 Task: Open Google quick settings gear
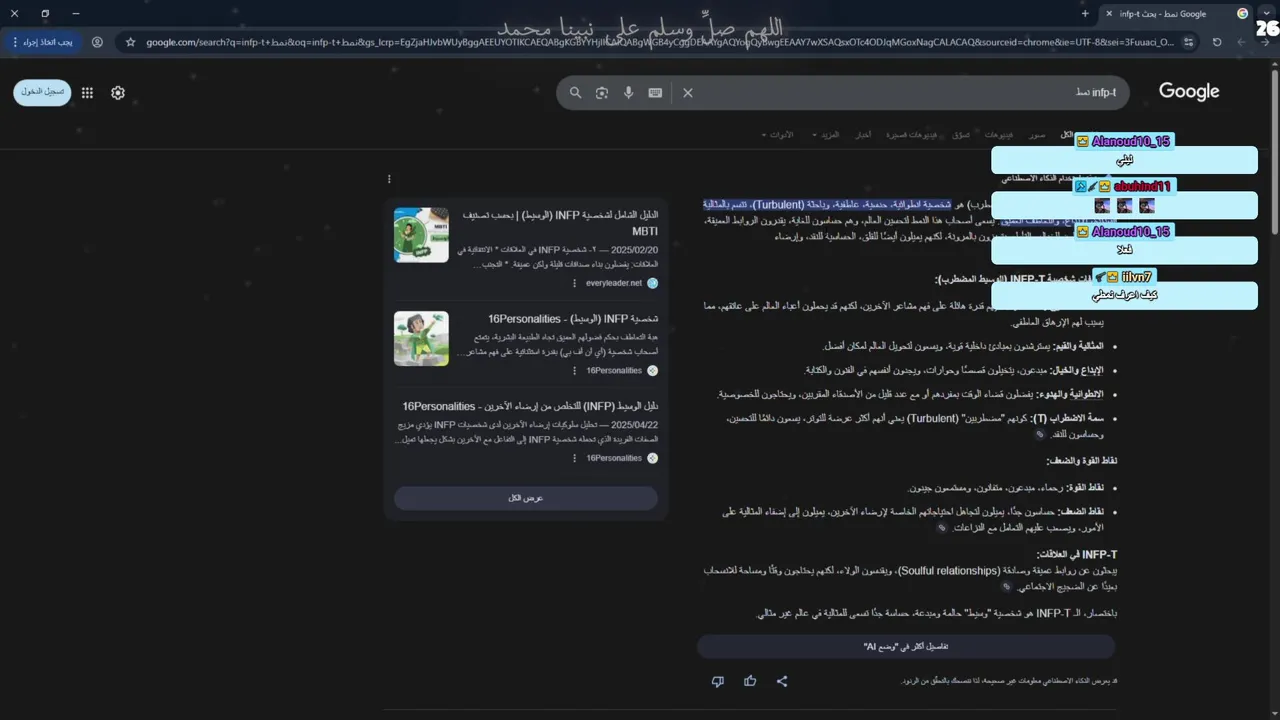pyautogui.click(x=118, y=92)
